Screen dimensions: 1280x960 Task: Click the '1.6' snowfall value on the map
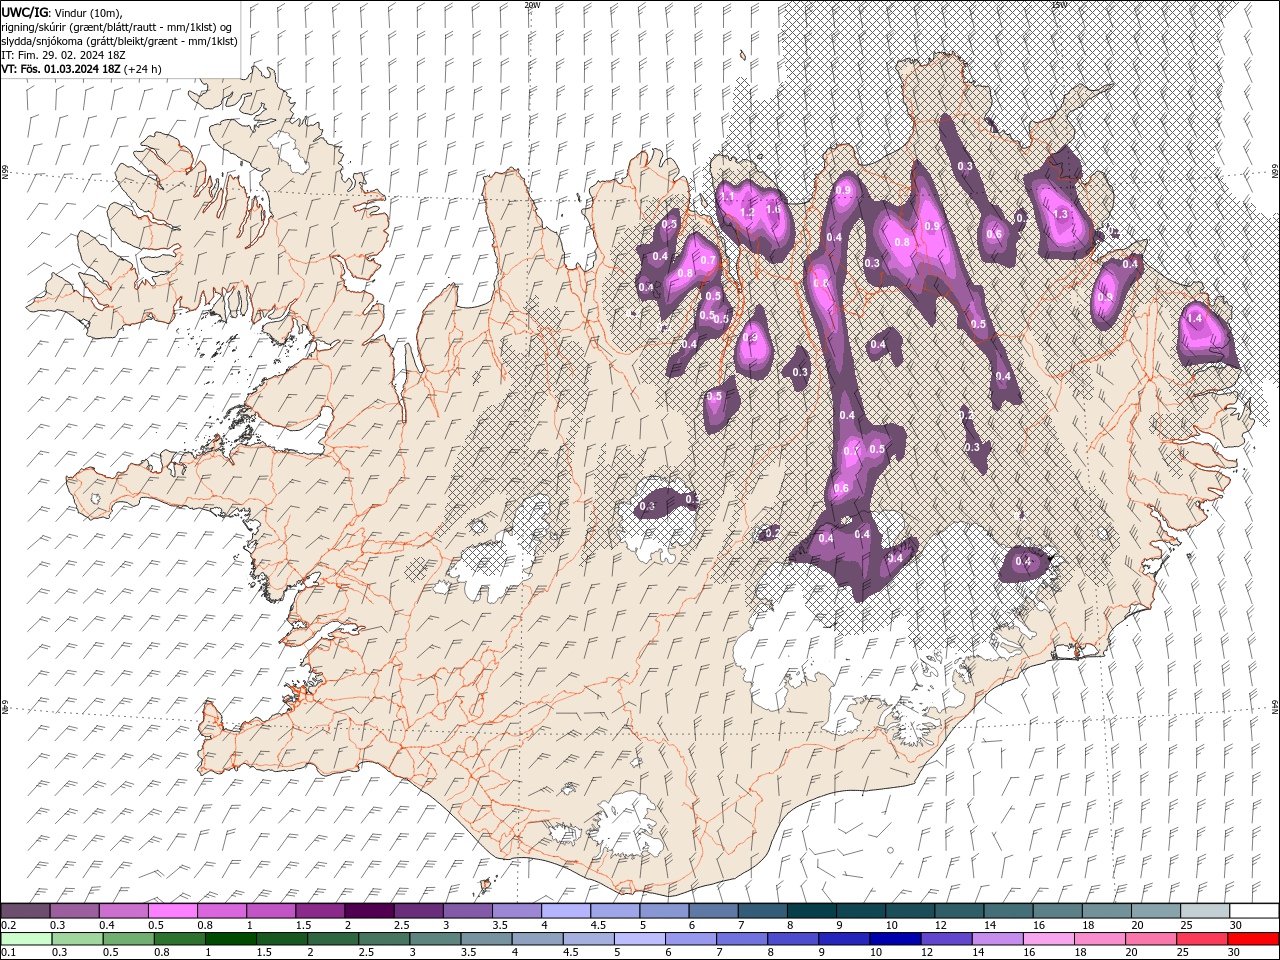(772, 210)
